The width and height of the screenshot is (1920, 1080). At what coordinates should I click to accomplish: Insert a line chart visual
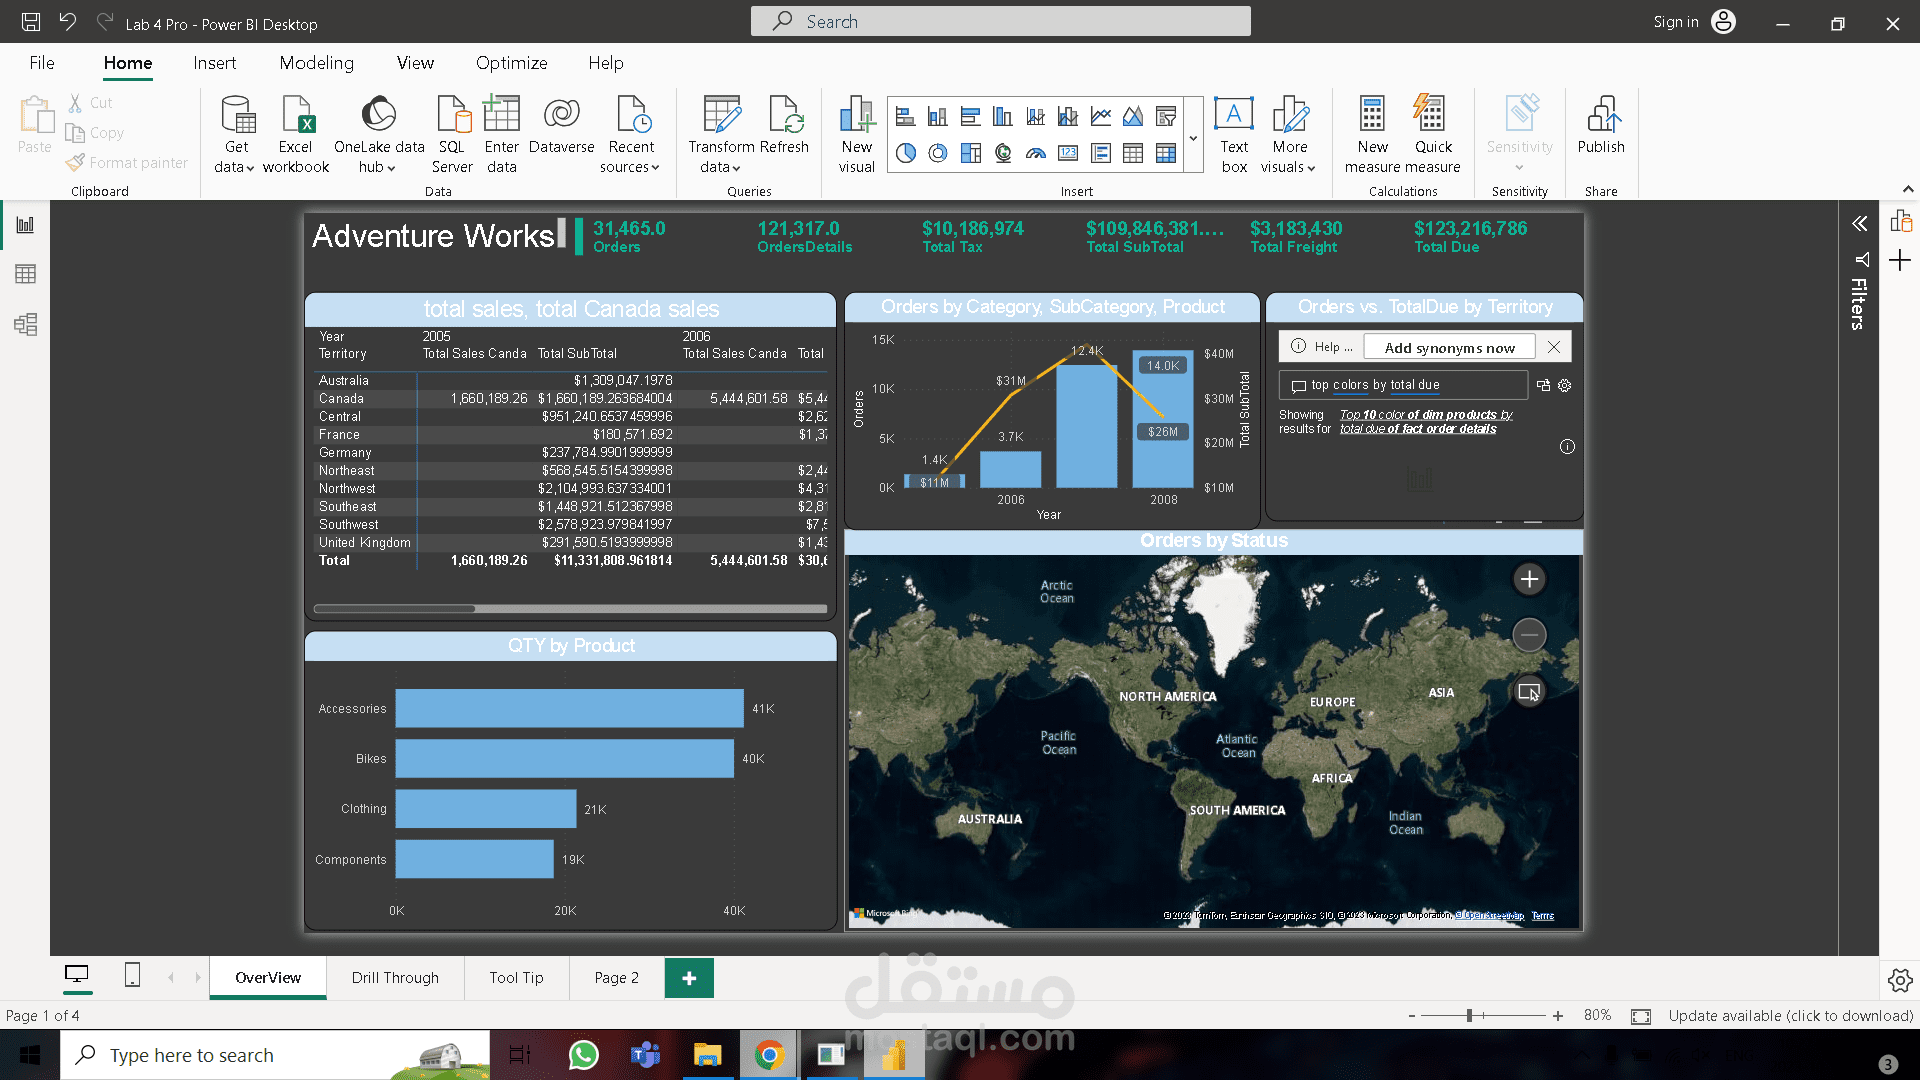[x=1101, y=117]
